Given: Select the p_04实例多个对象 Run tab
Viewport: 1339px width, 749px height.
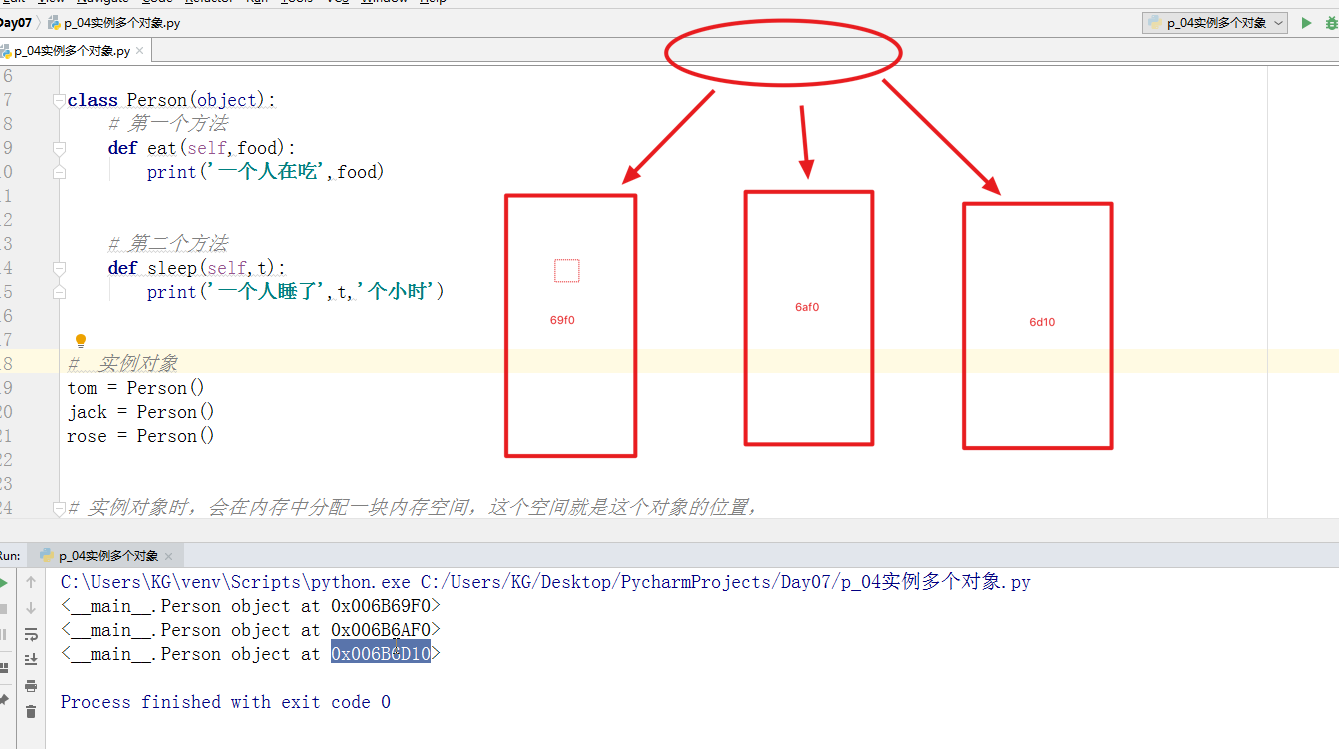Looking at the screenshot, I should pos(107,556).
